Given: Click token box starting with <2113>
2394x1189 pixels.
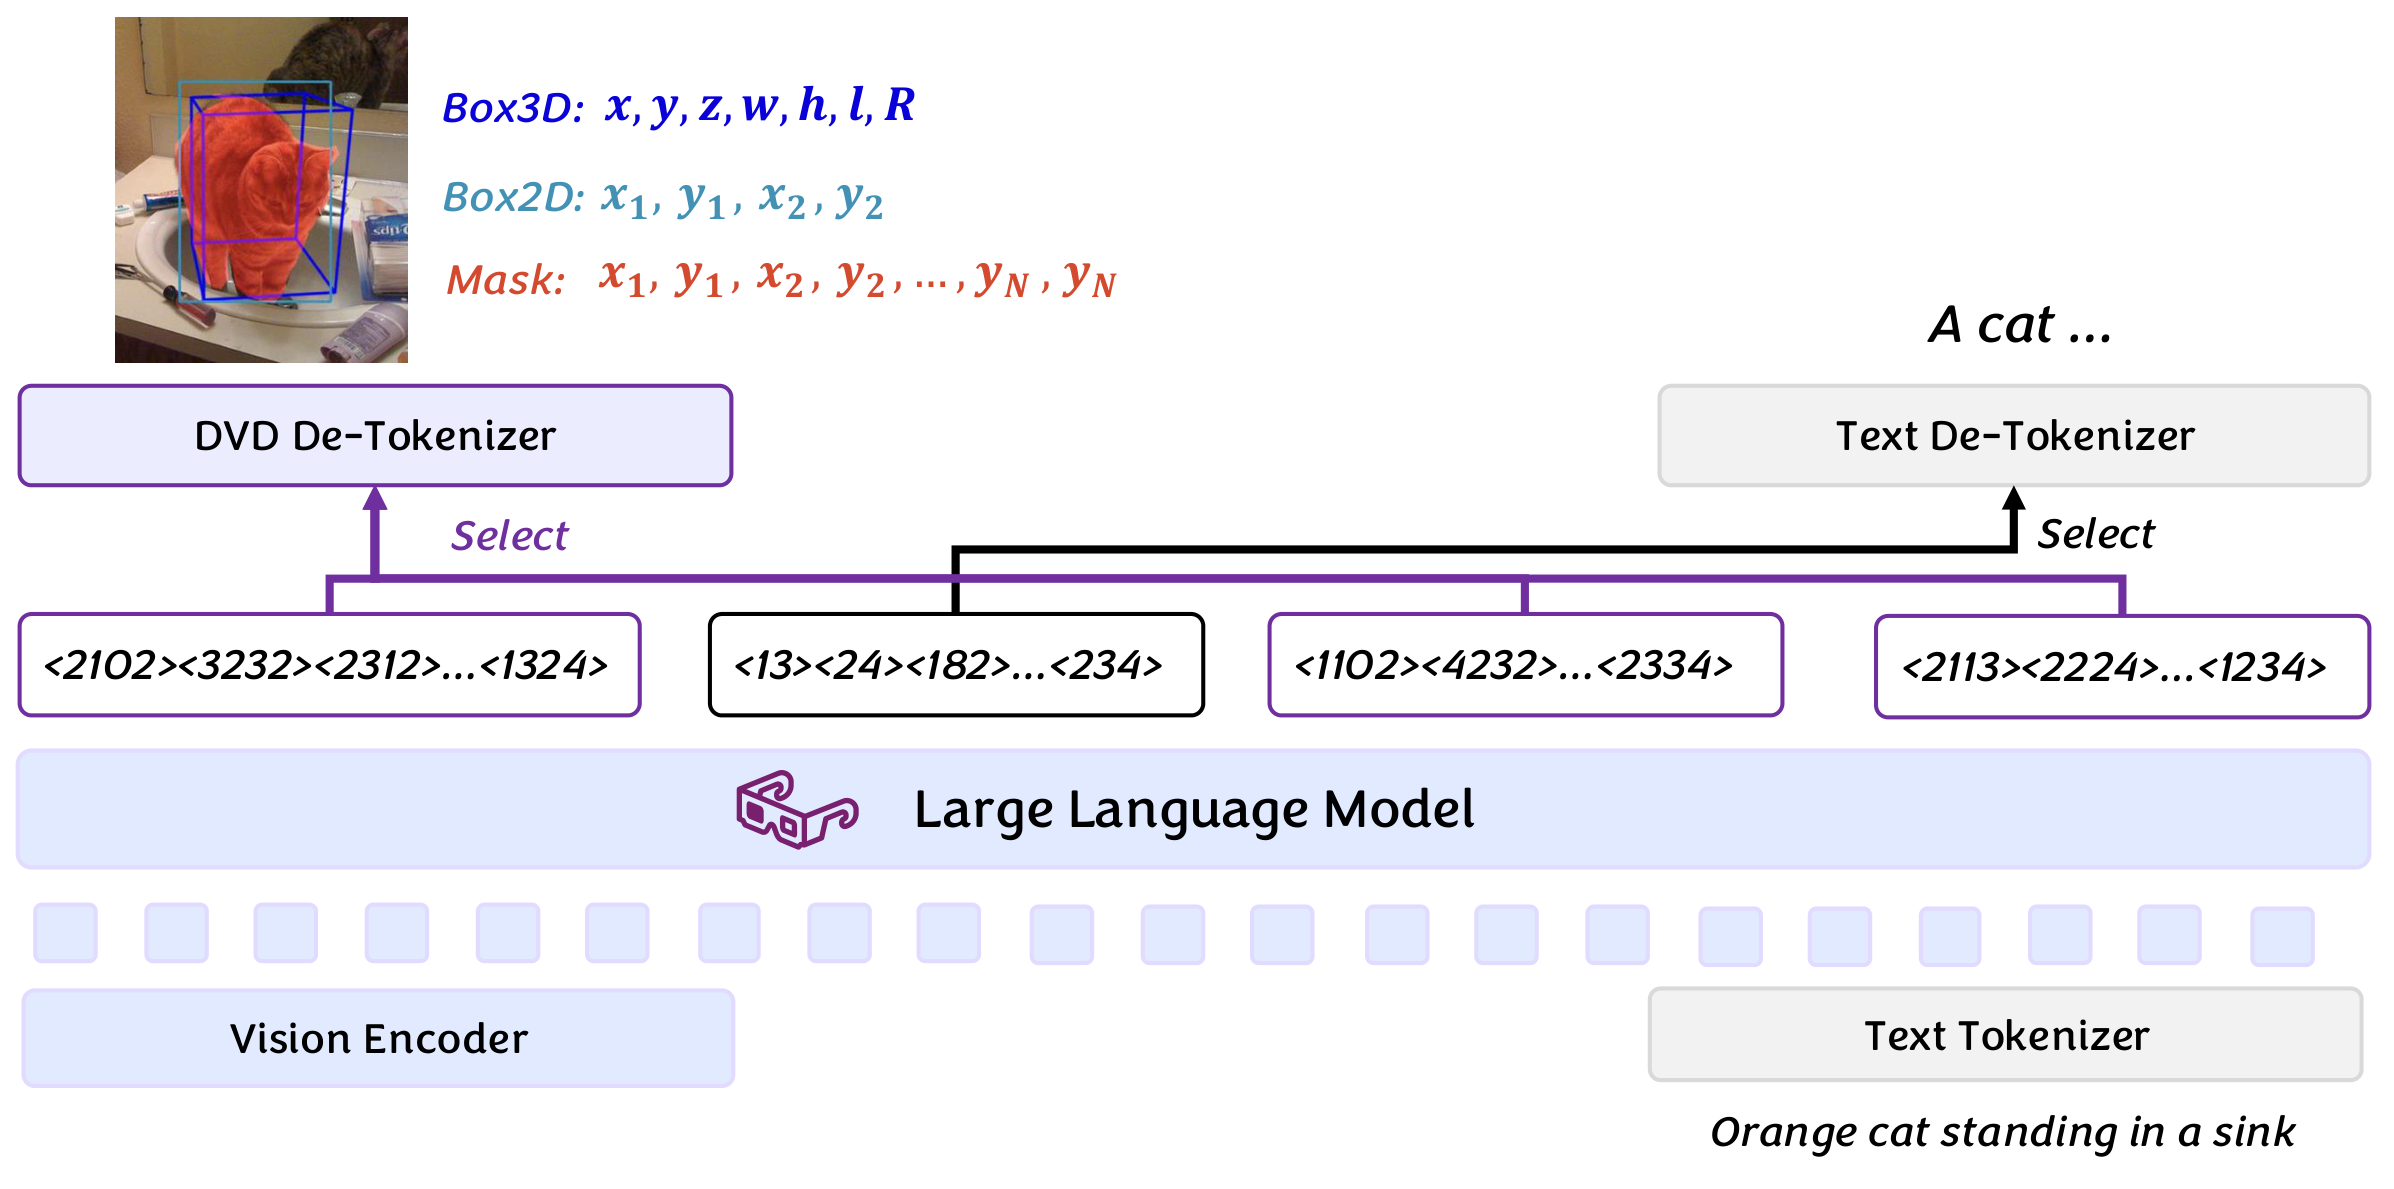Looking at the screenshot, I should point(2122,667).
